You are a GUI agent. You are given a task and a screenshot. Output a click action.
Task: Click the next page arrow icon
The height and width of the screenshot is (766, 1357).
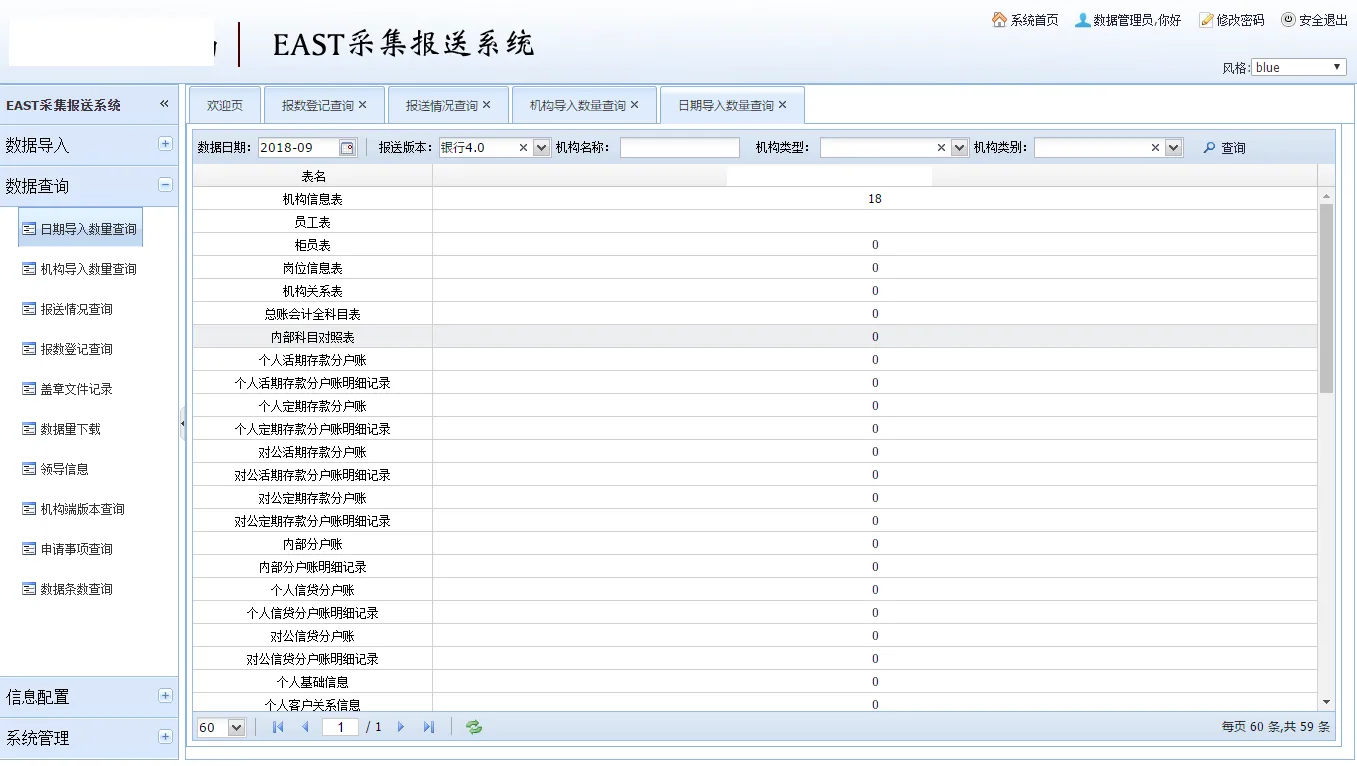(x=401, y=727)
